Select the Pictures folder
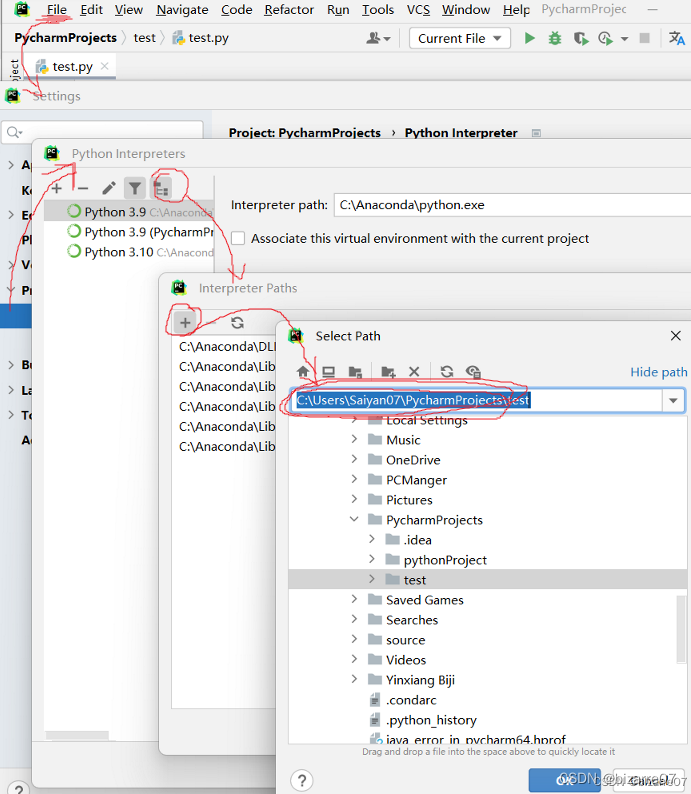 [x=409, y=500]
